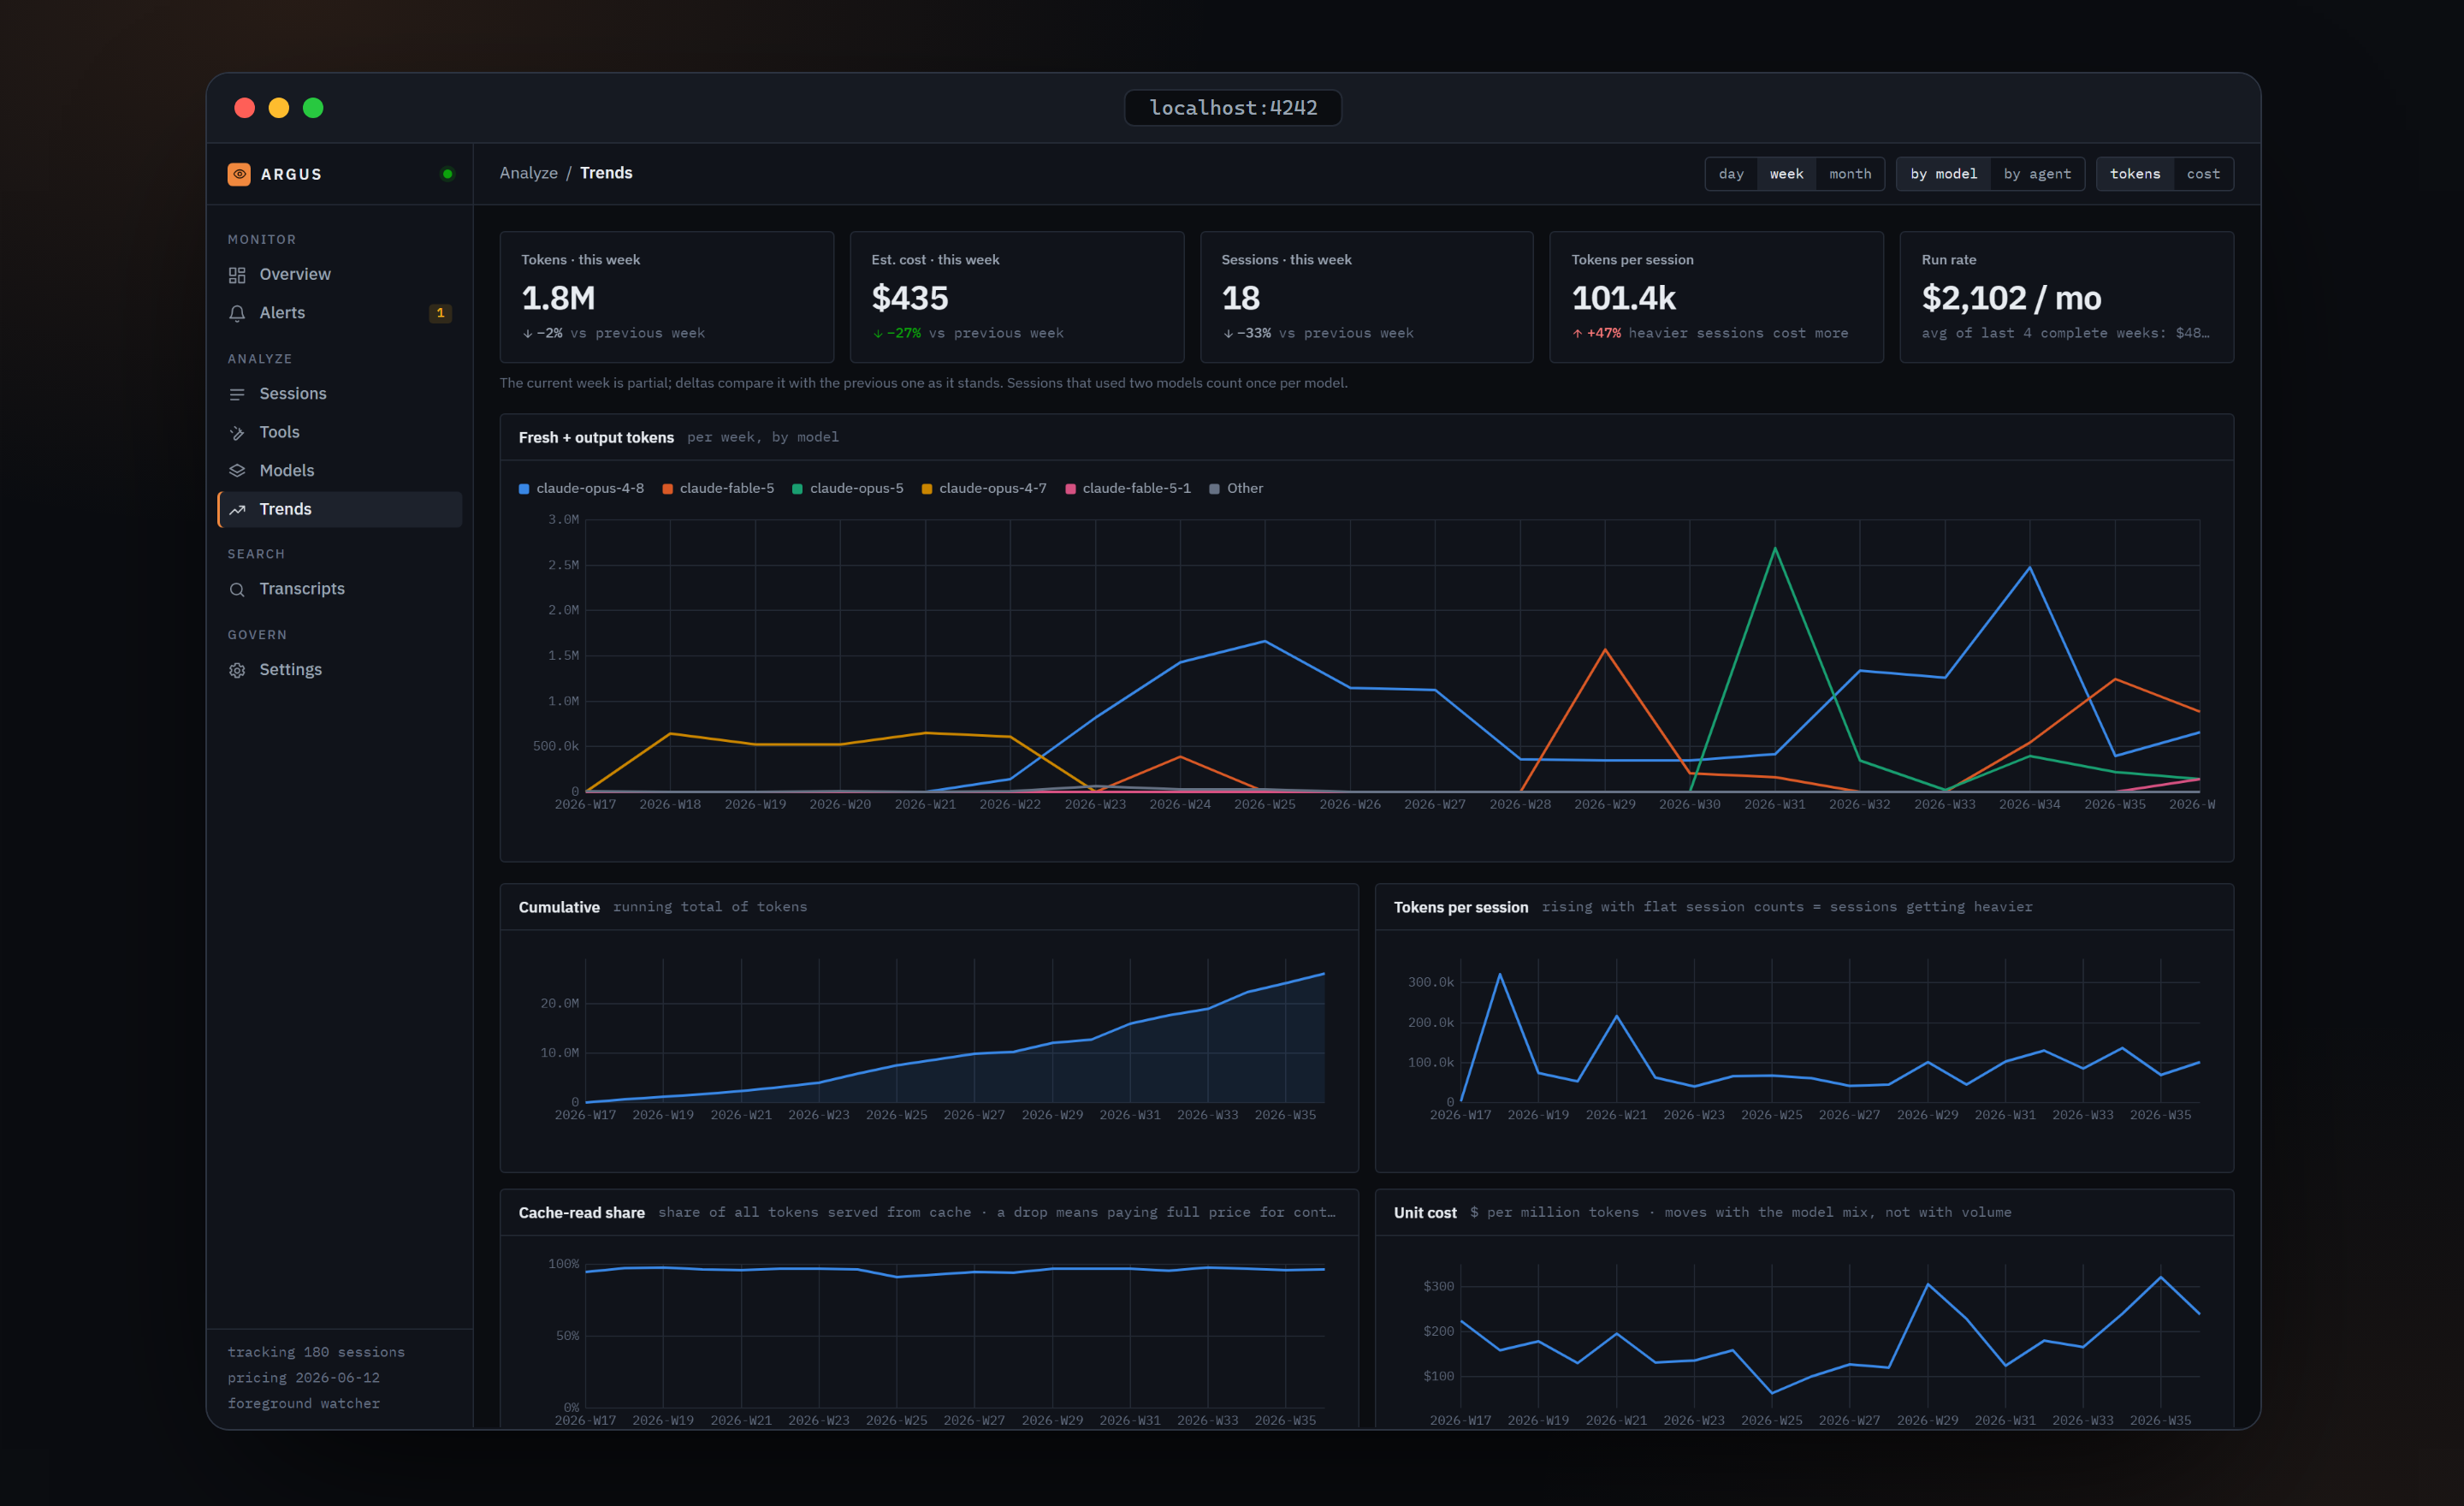The width and height of the screenshot is (2464, 1506).
Task: Click the Alerts bell icon
Action: (x=237, y=313)
